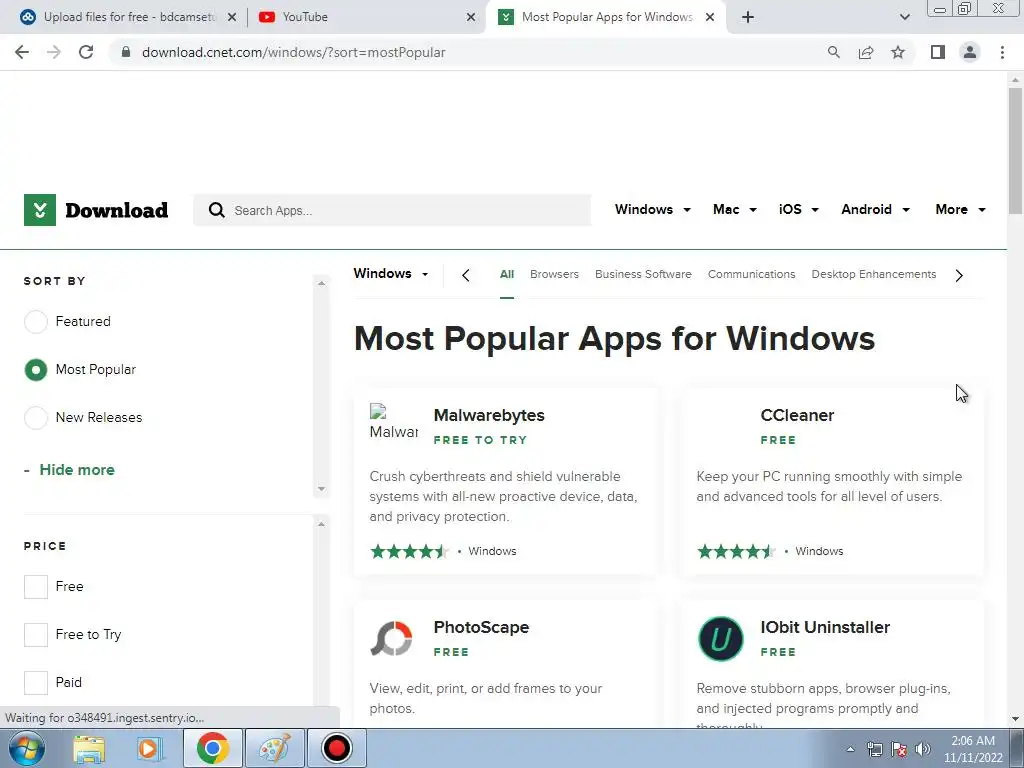Expand the Mac dropdown menu

tap(735, 210)
